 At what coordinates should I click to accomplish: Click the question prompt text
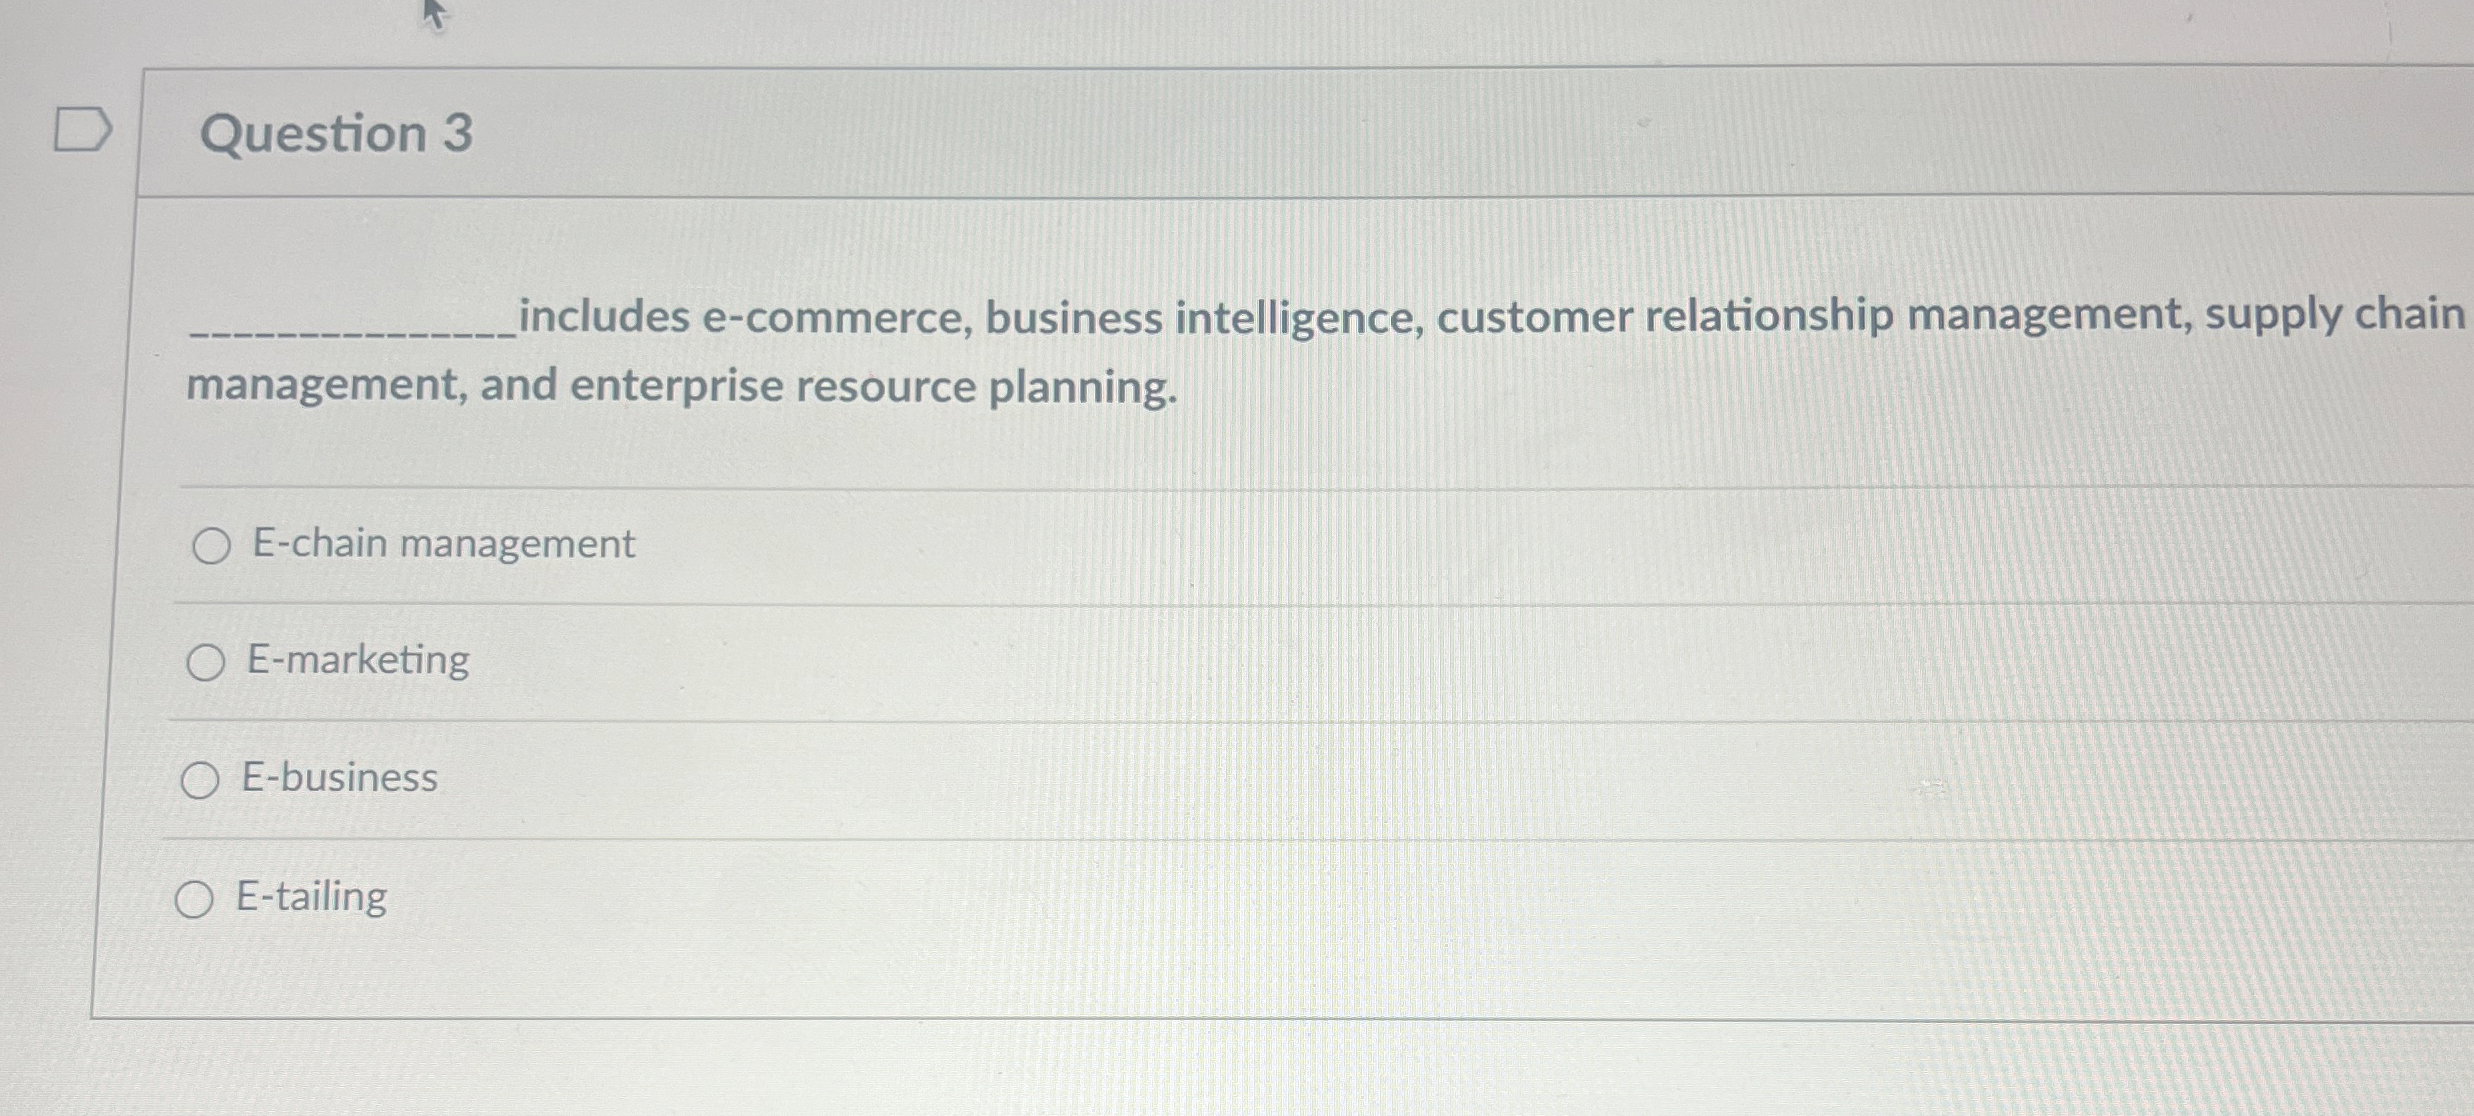[1200, 350]
